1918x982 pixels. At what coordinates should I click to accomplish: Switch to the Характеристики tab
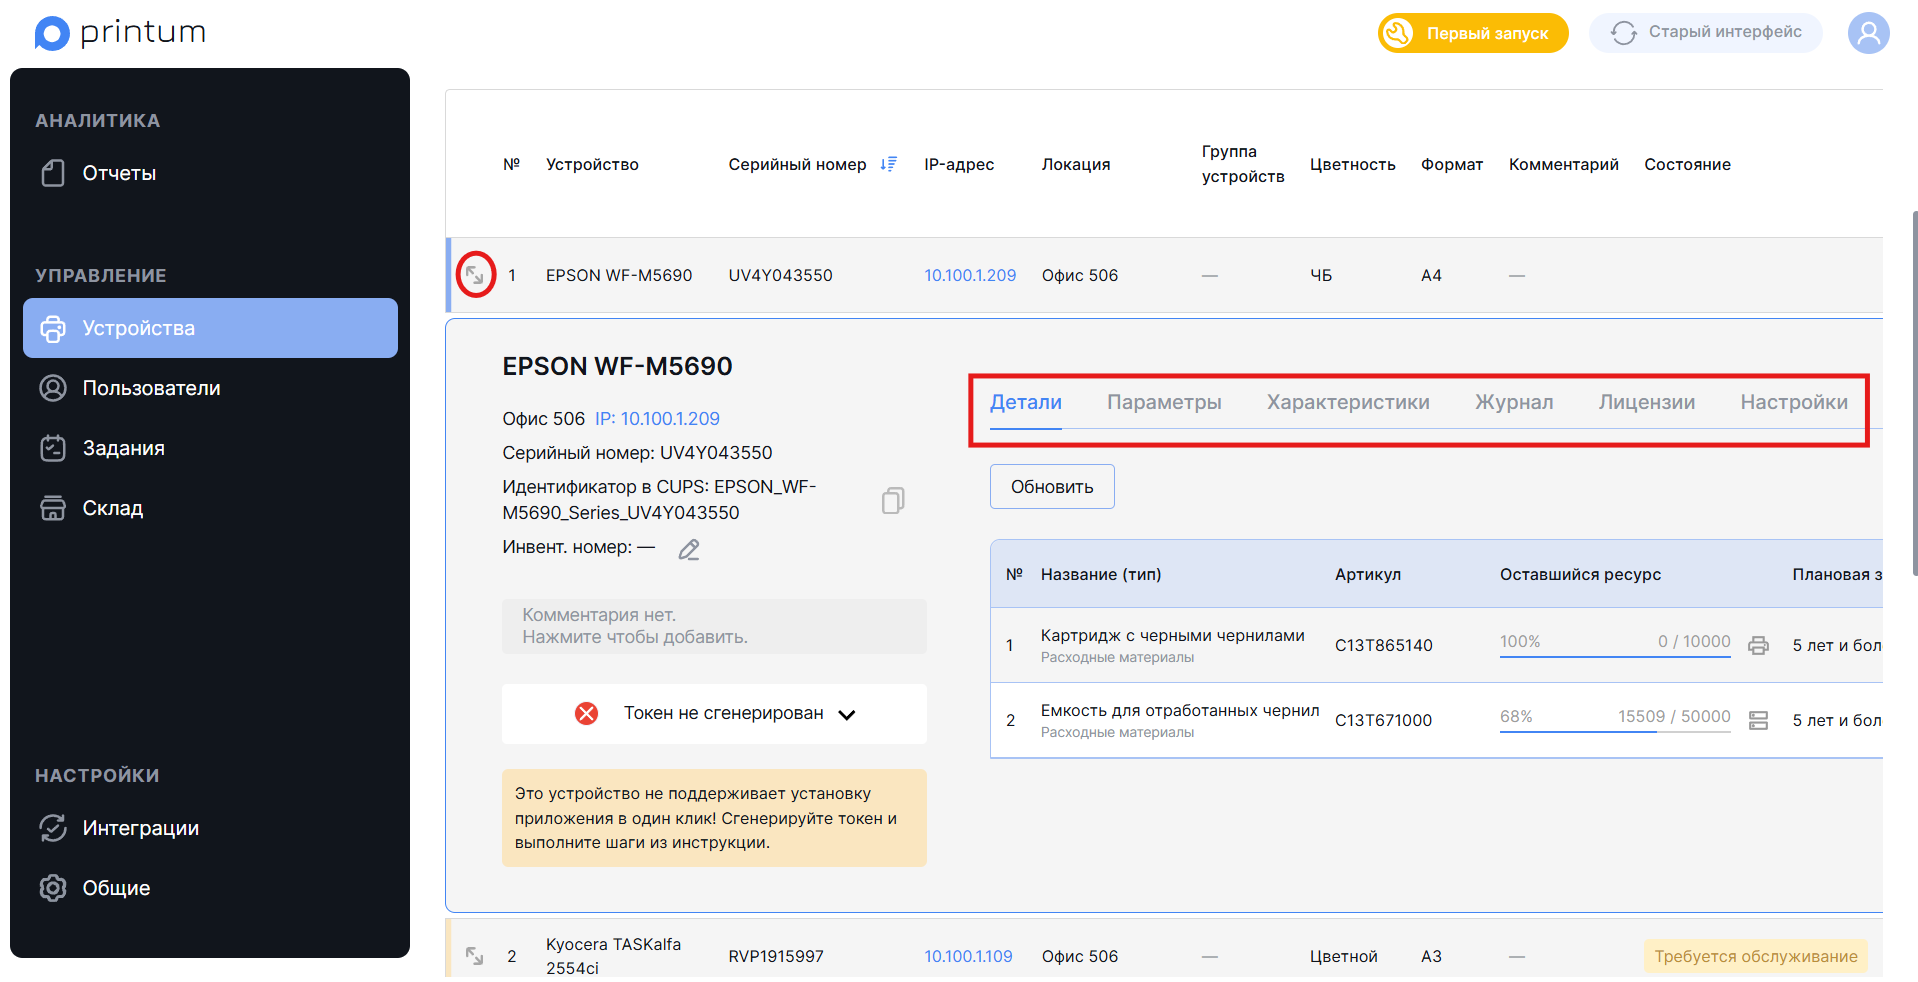(x=1348, y=402)
